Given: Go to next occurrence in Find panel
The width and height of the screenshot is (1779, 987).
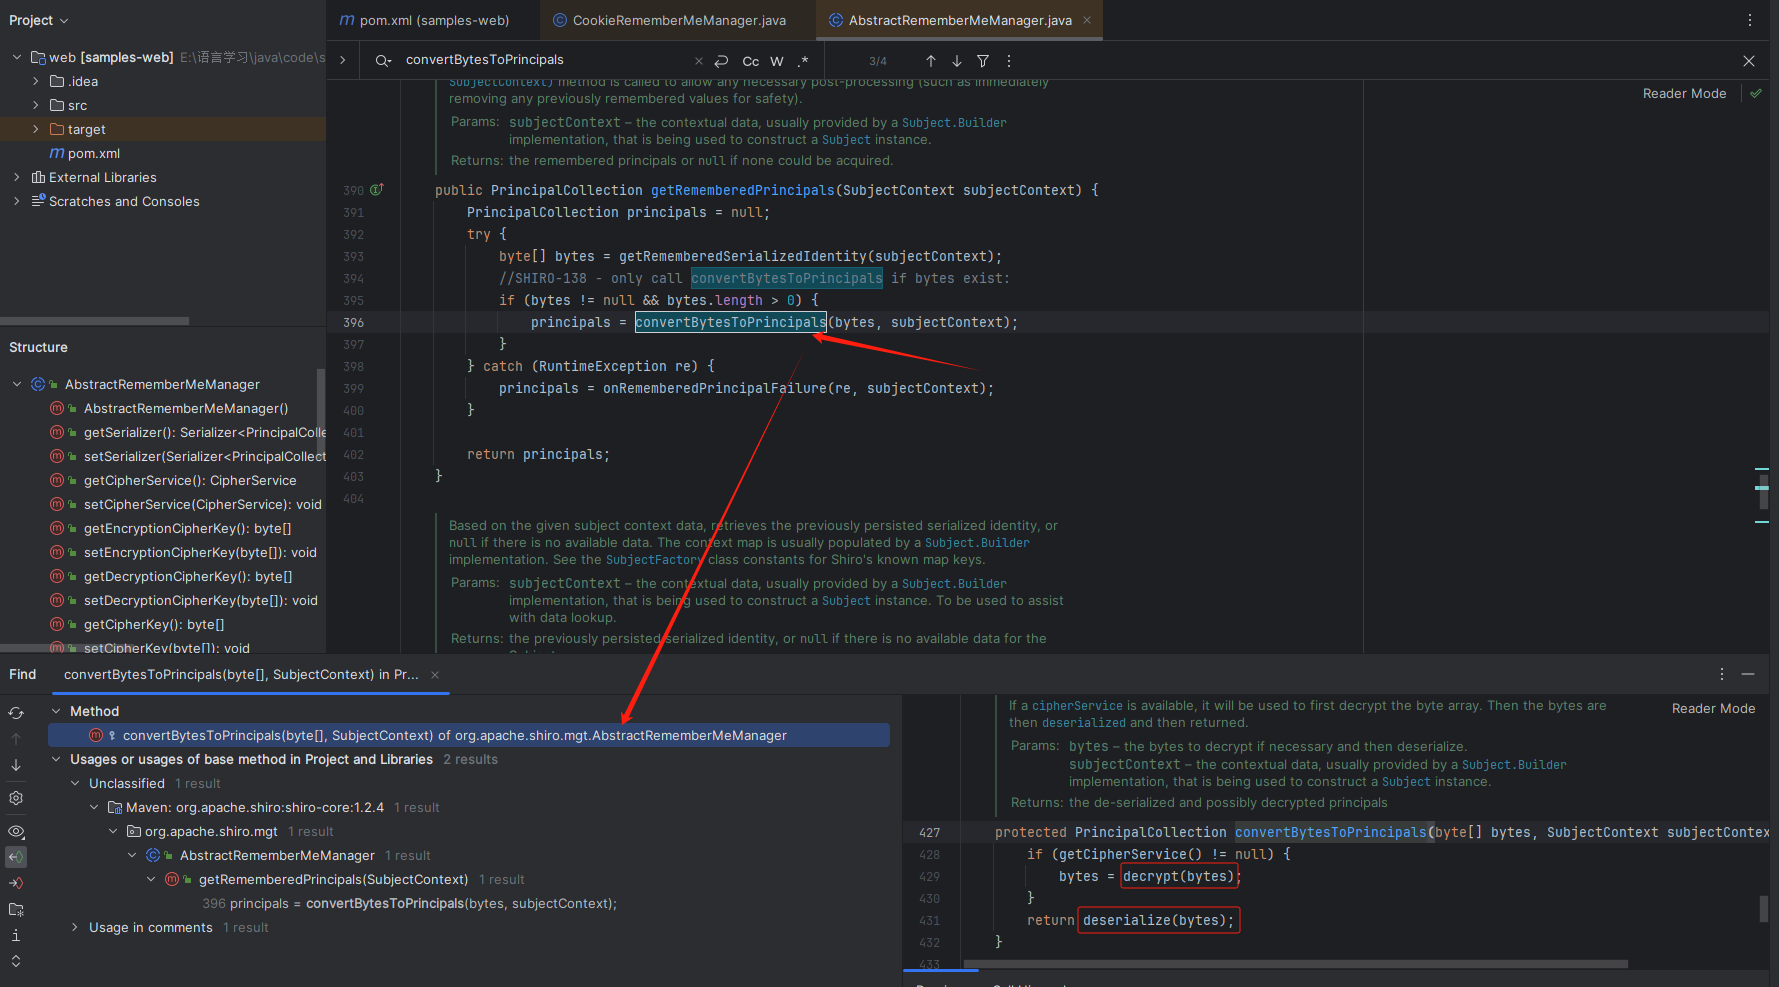Looking at the screenshot, I should coord(16,765).
